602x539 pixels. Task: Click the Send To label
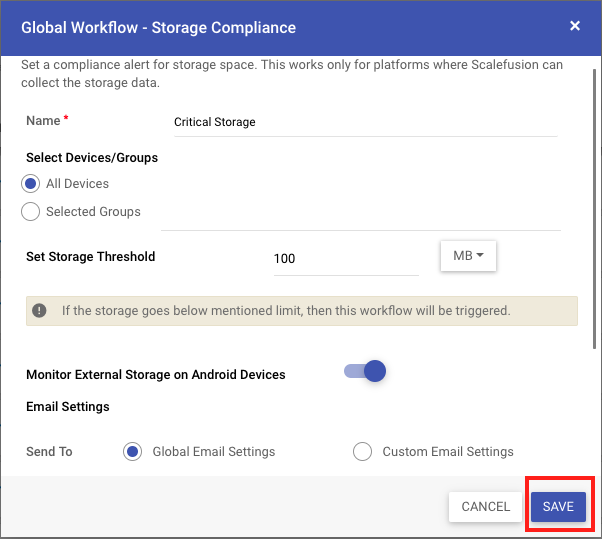point(49,451)
